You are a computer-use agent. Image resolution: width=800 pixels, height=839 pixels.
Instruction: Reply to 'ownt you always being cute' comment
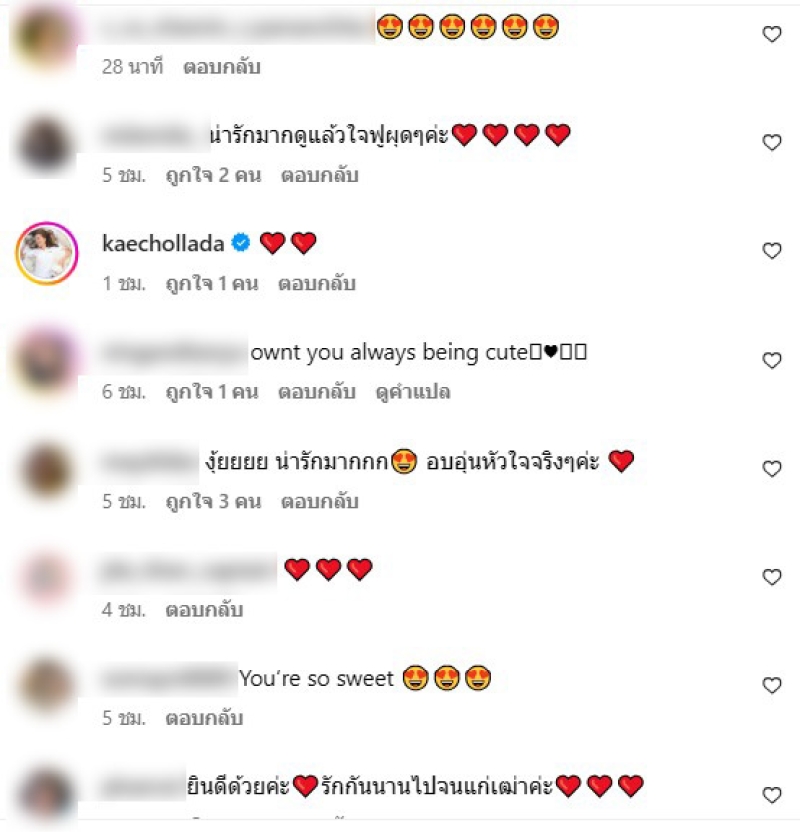click(x=317, y=392)
